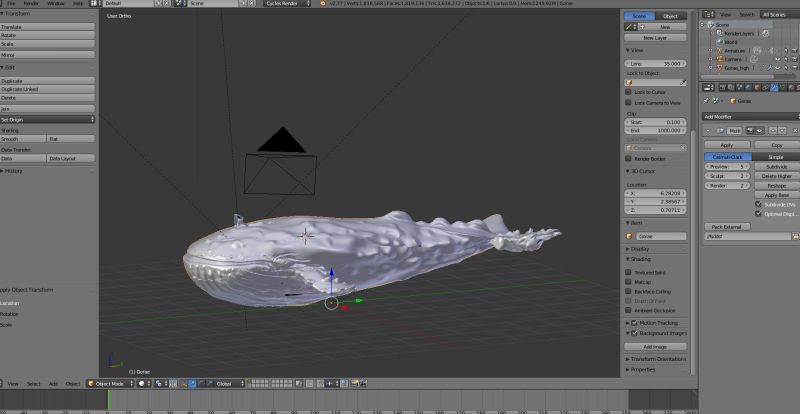Collapse the Transform panel
This screenshot has width=800, height=414.
(x=15, y=13)
